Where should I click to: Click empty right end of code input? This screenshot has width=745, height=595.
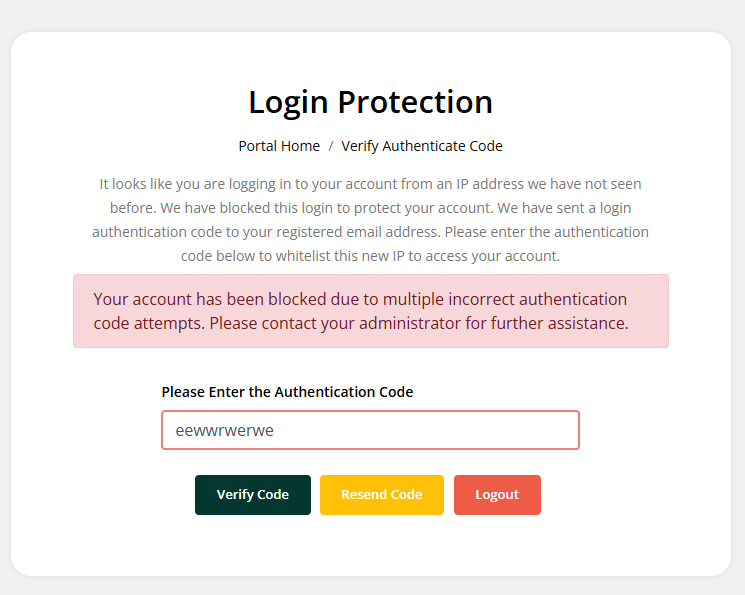coord(520,430)
